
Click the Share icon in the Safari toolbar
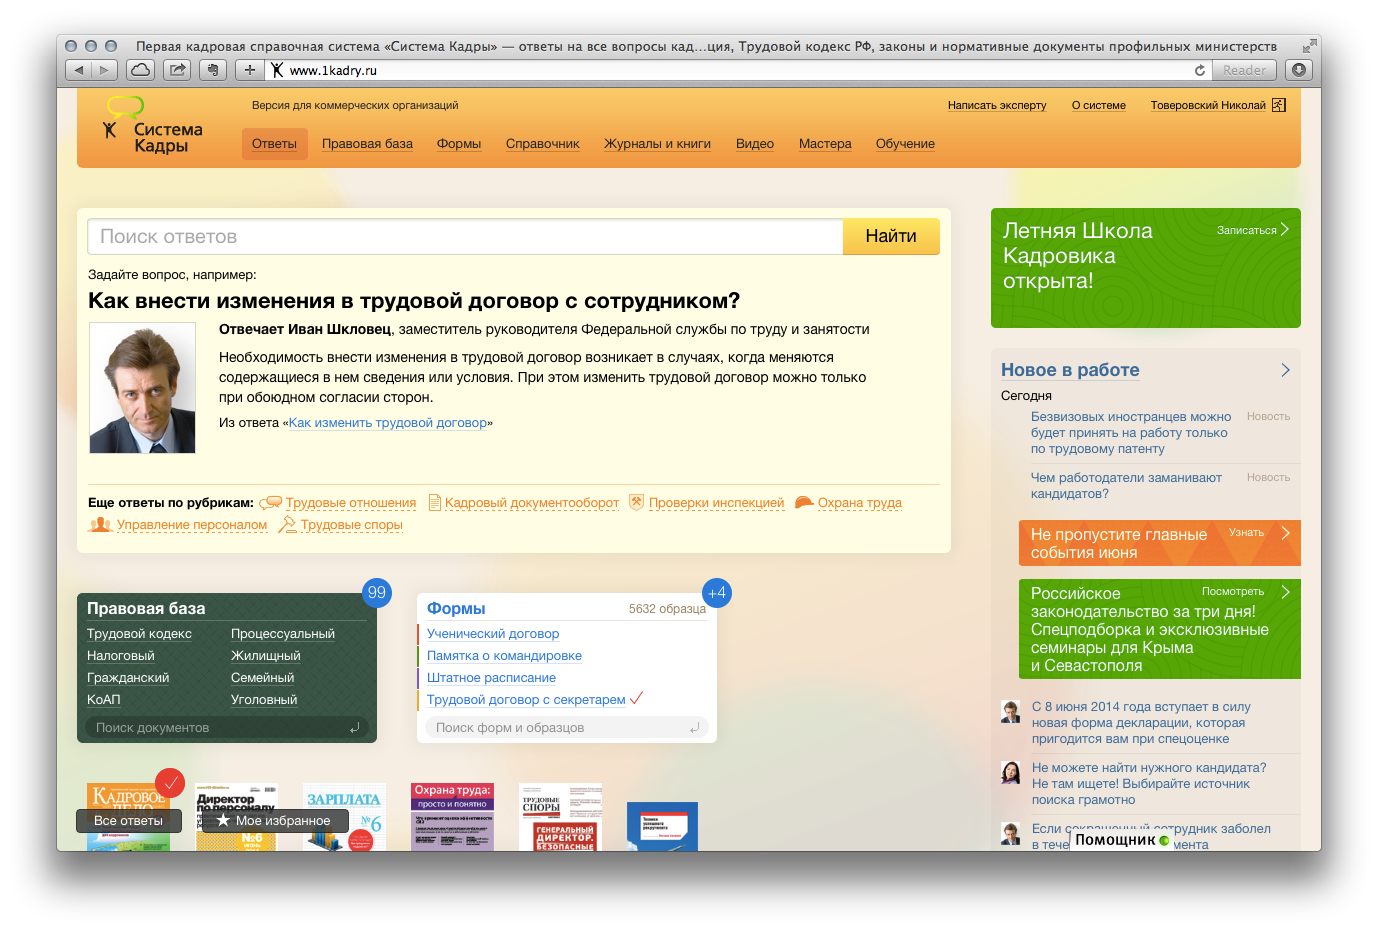point(177,70)
